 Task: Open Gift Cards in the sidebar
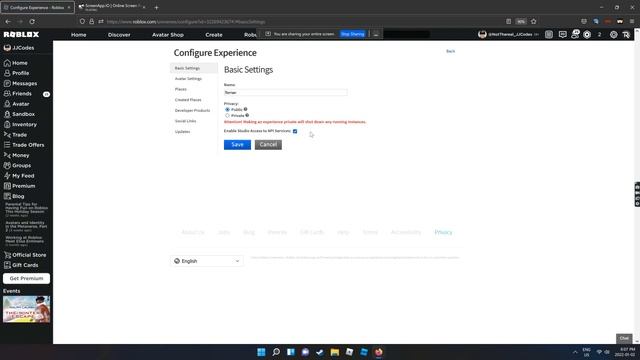(21, 265)
